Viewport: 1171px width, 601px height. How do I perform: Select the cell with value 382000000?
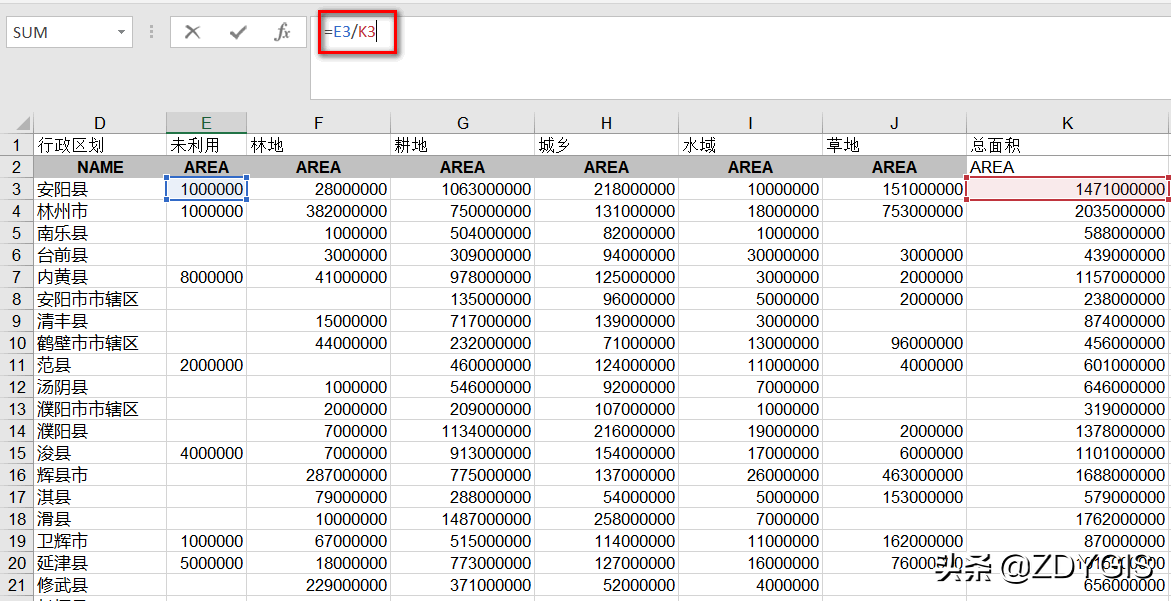coord(319,211)
